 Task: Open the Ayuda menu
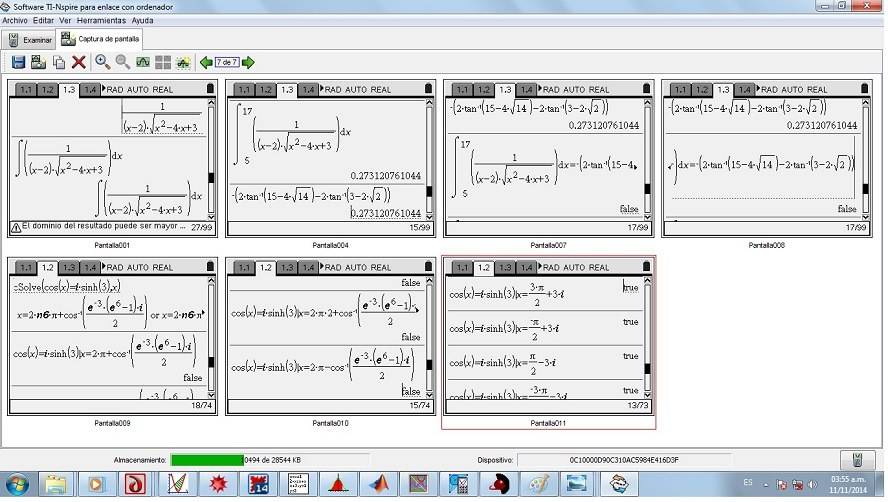coord(143,20)
